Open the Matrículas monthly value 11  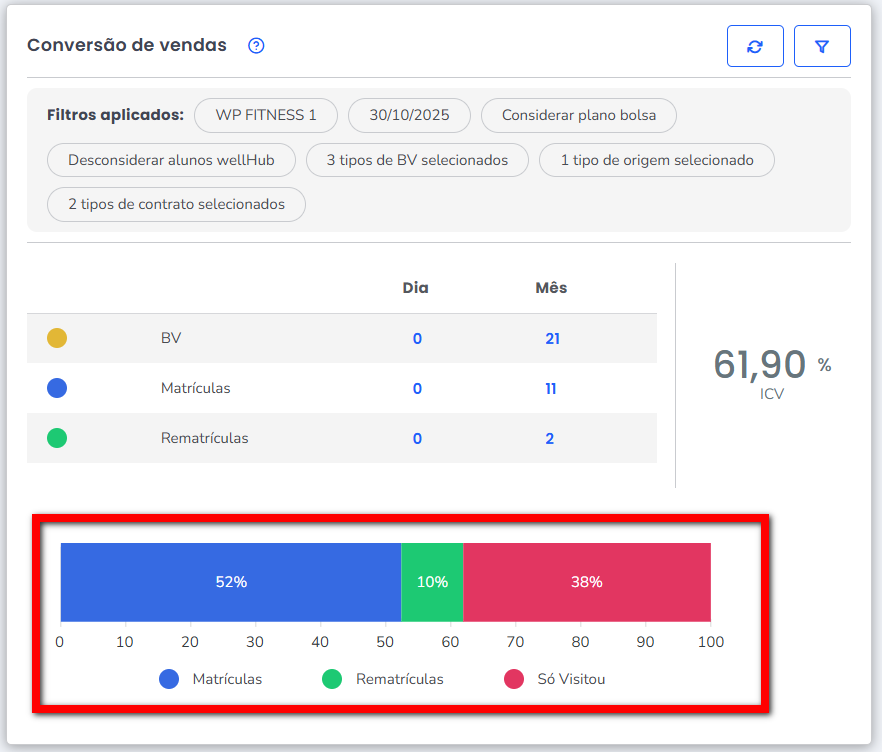pos(551,389)
